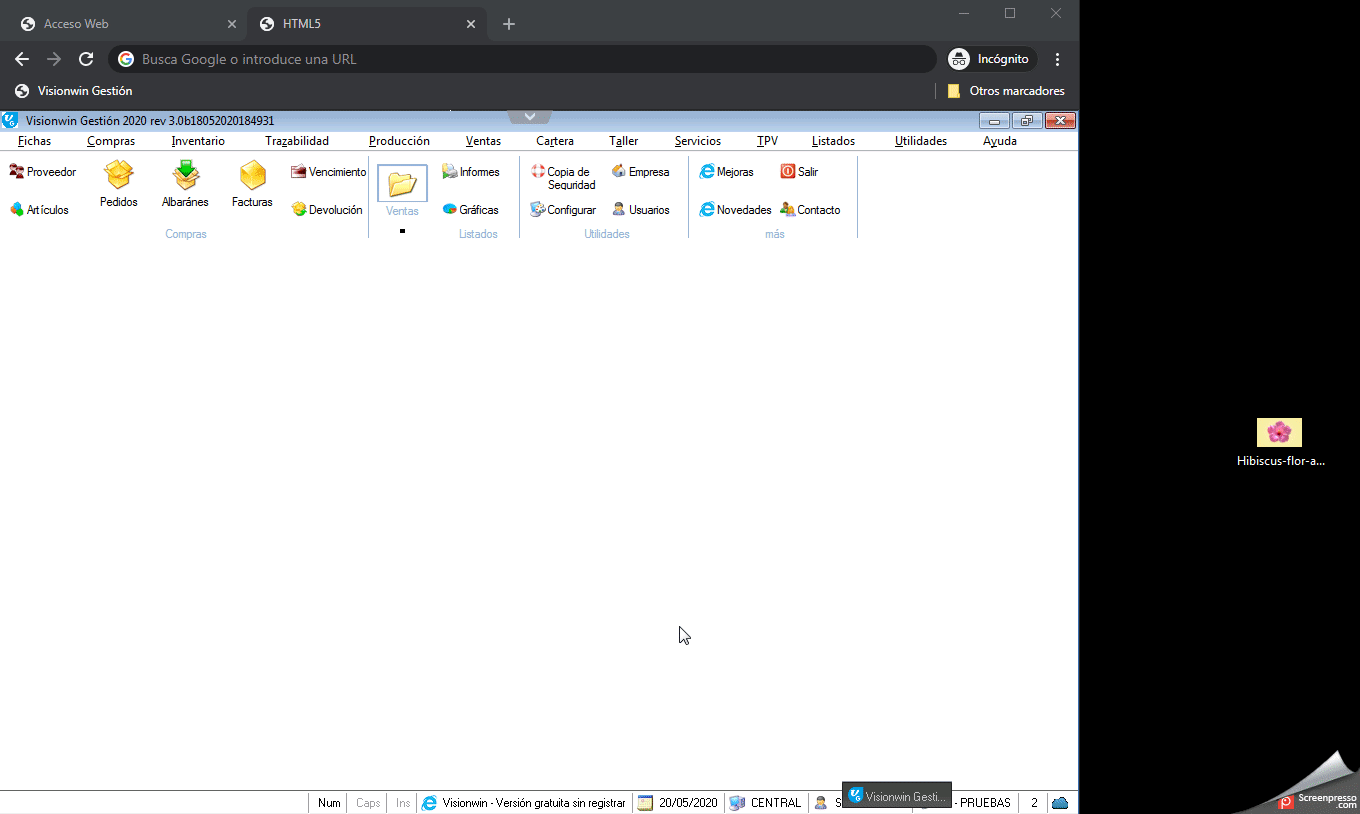Reload the browser page
The height and width of the screenshot is (814, 1360).
click(x=86, y=59)
